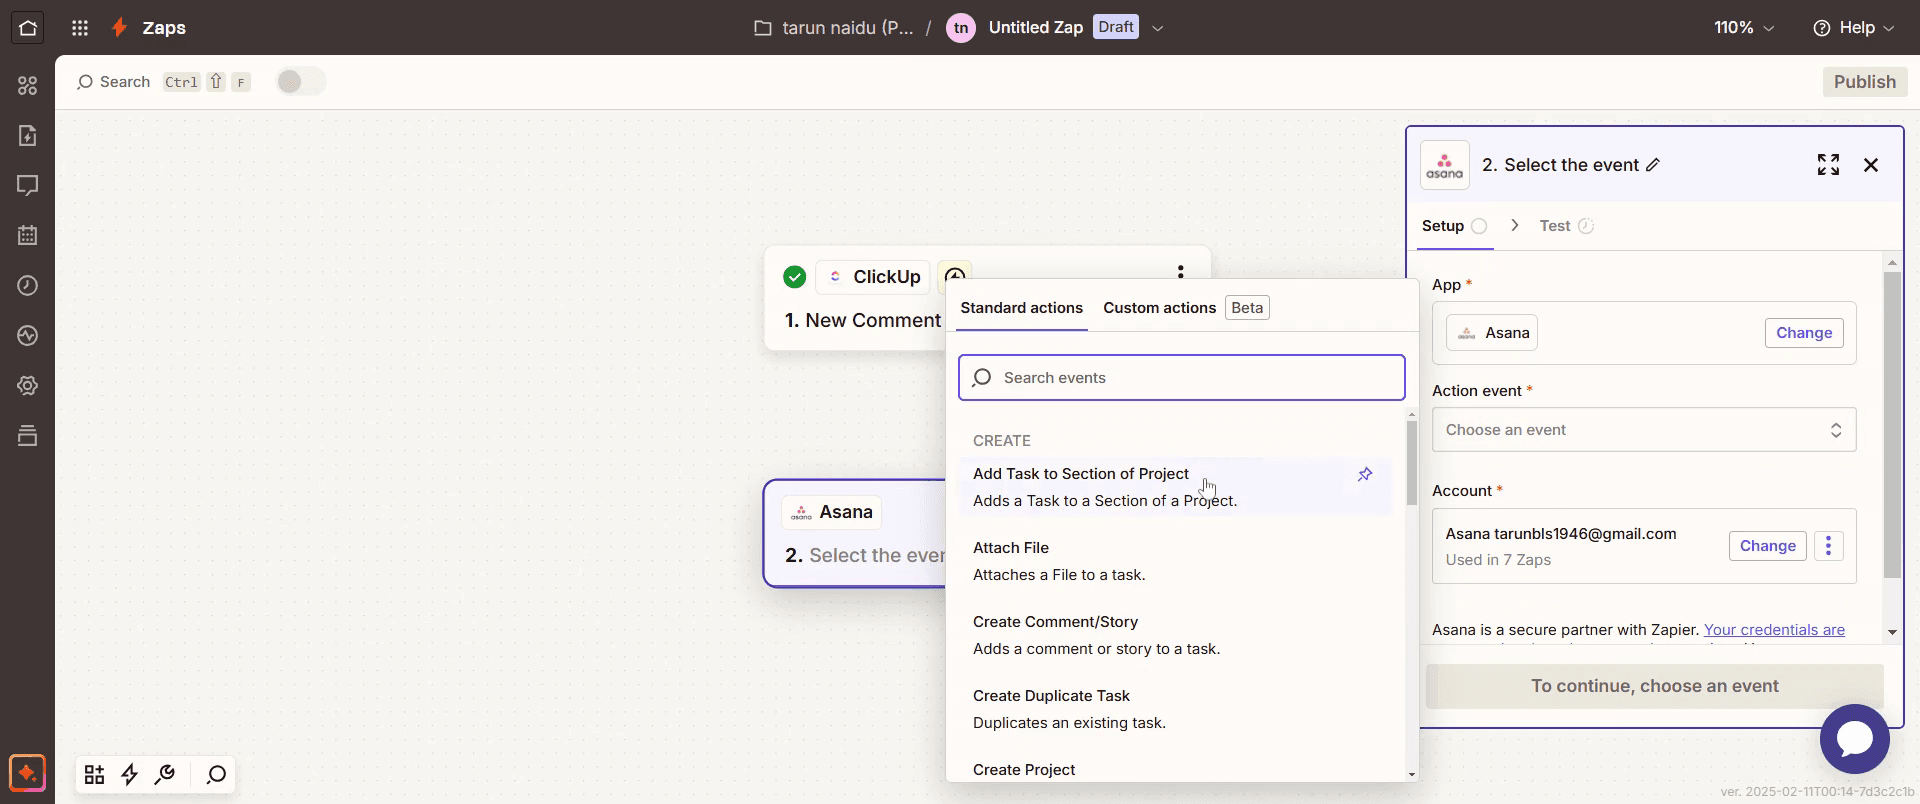The width and height of the screenshot is (1920, 804).
Task: Click the Beta badge
Action: click(1247, 308)
